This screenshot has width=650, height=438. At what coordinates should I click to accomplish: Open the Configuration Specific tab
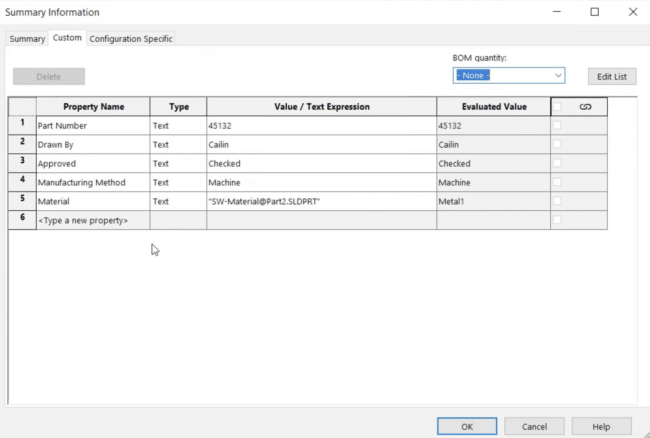click(x=131, y=39)
